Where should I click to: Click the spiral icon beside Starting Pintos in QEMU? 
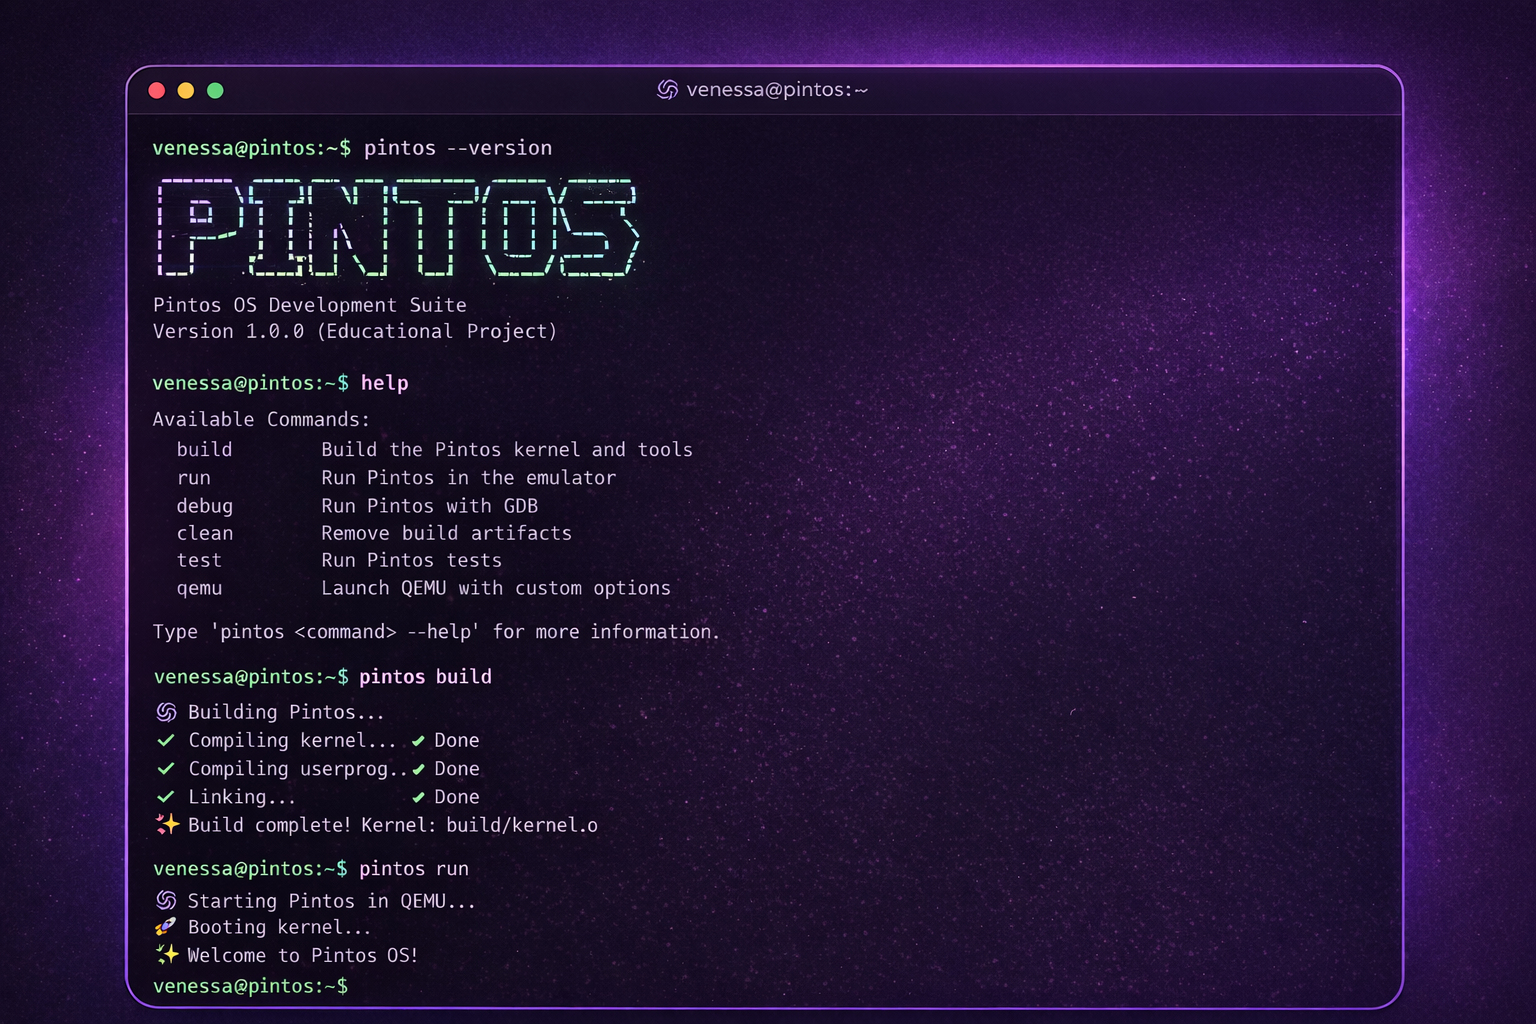point(166,901)
